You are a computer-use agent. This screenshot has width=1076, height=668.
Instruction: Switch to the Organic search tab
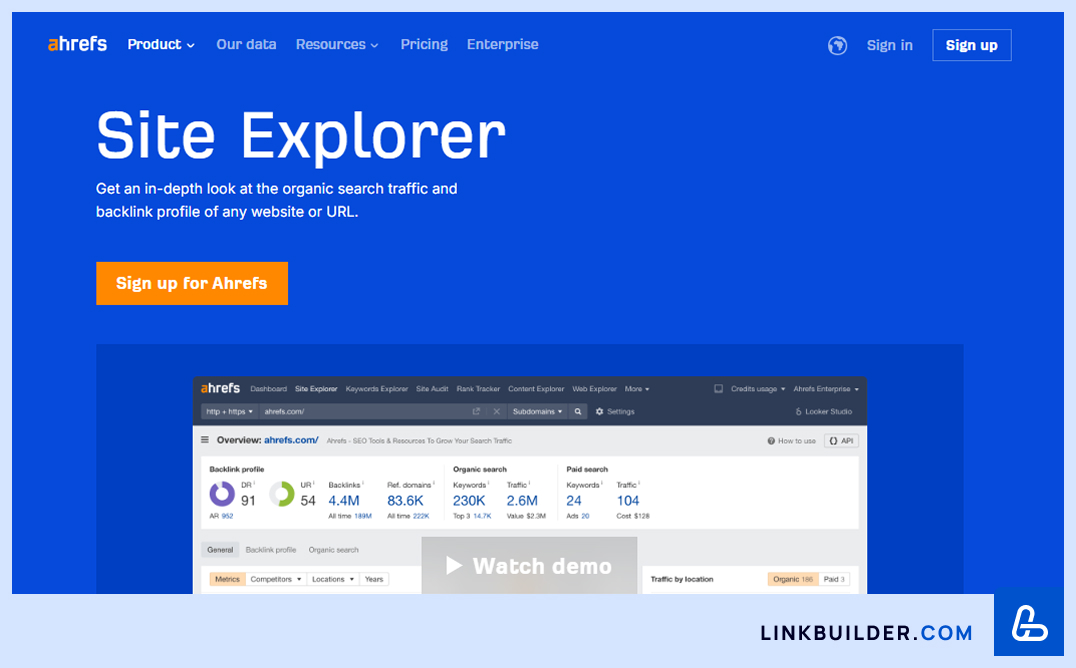334,550
